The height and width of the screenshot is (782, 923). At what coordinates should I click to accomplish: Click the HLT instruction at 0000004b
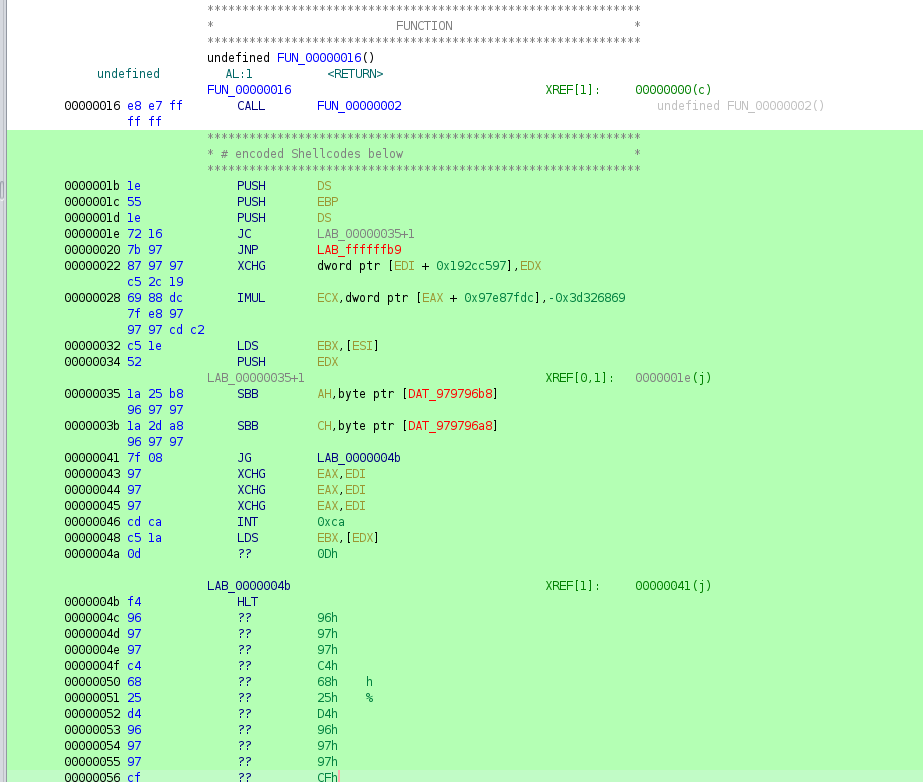point(247,602)
